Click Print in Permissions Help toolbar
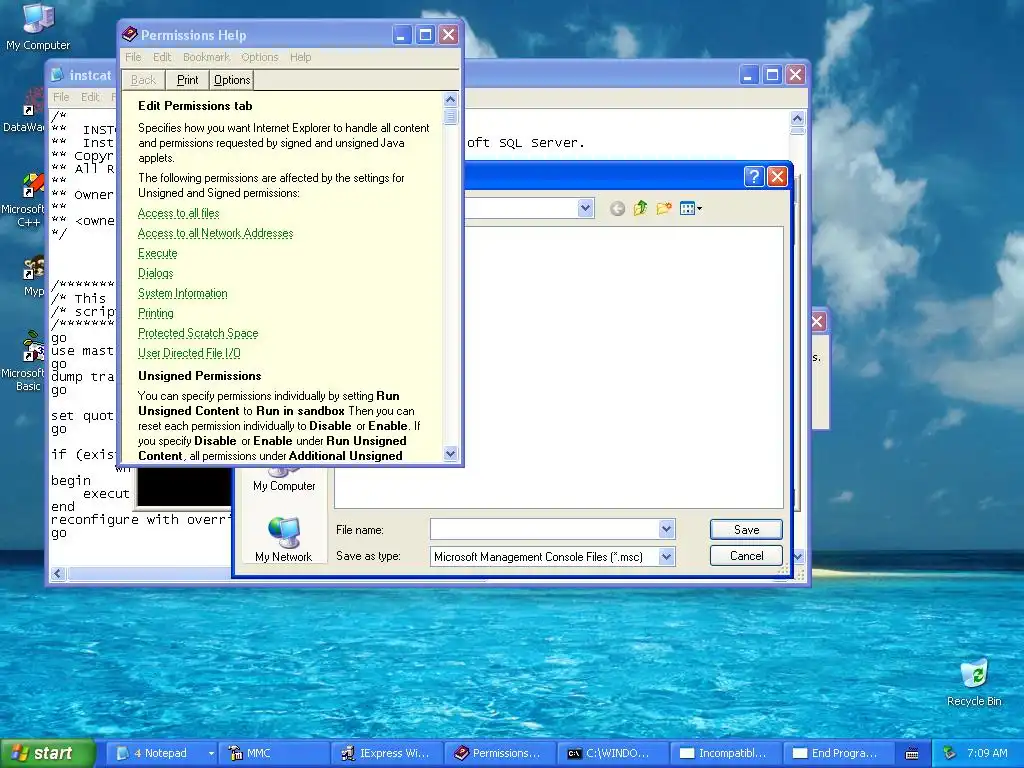1024x768 pixels. click(x=187, y=80)
